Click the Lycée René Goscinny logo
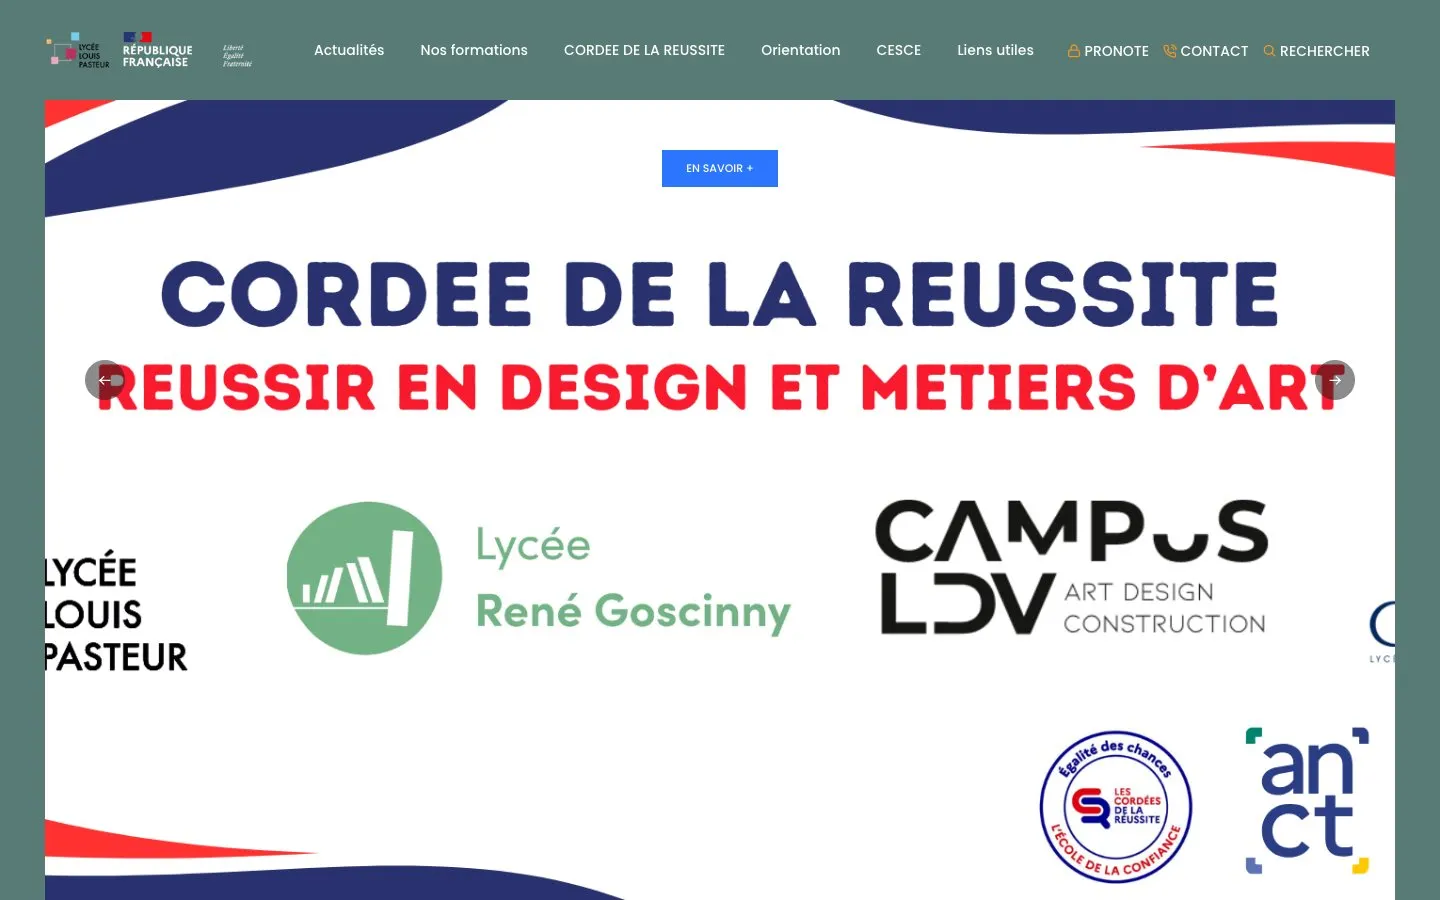1440x900 pixels. click(539, 579)
